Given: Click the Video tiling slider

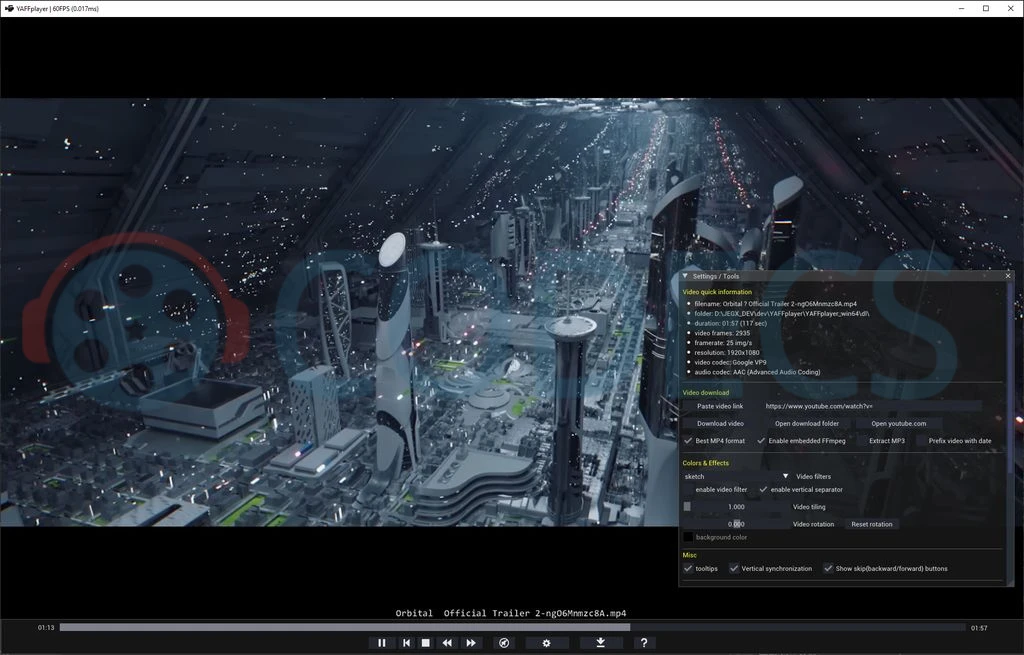Looking at the screenshot, I should coord(736,507).
